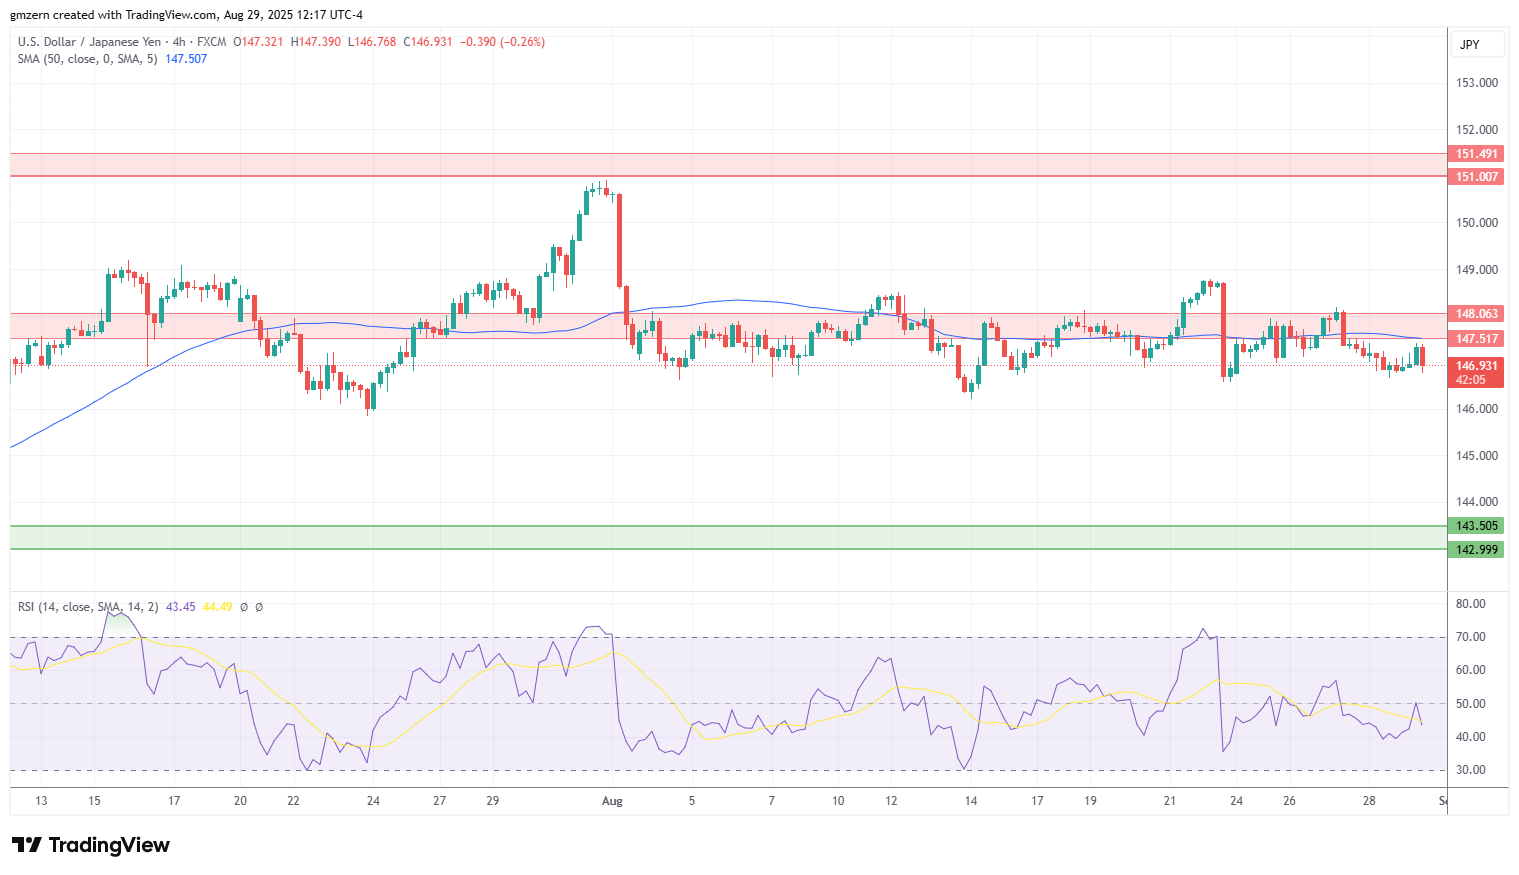Image resolution: width=1519 pixels, height=875 pixels.
Task: Click the date label 21 on time axis
Action: coord(1170,801)
